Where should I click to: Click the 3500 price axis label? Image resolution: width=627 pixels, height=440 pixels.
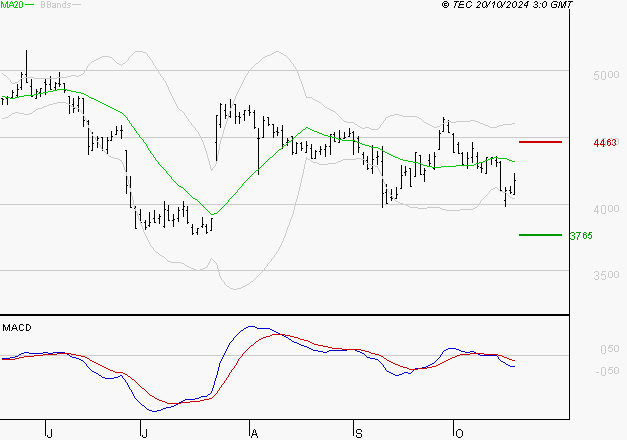tap(606, 275)
